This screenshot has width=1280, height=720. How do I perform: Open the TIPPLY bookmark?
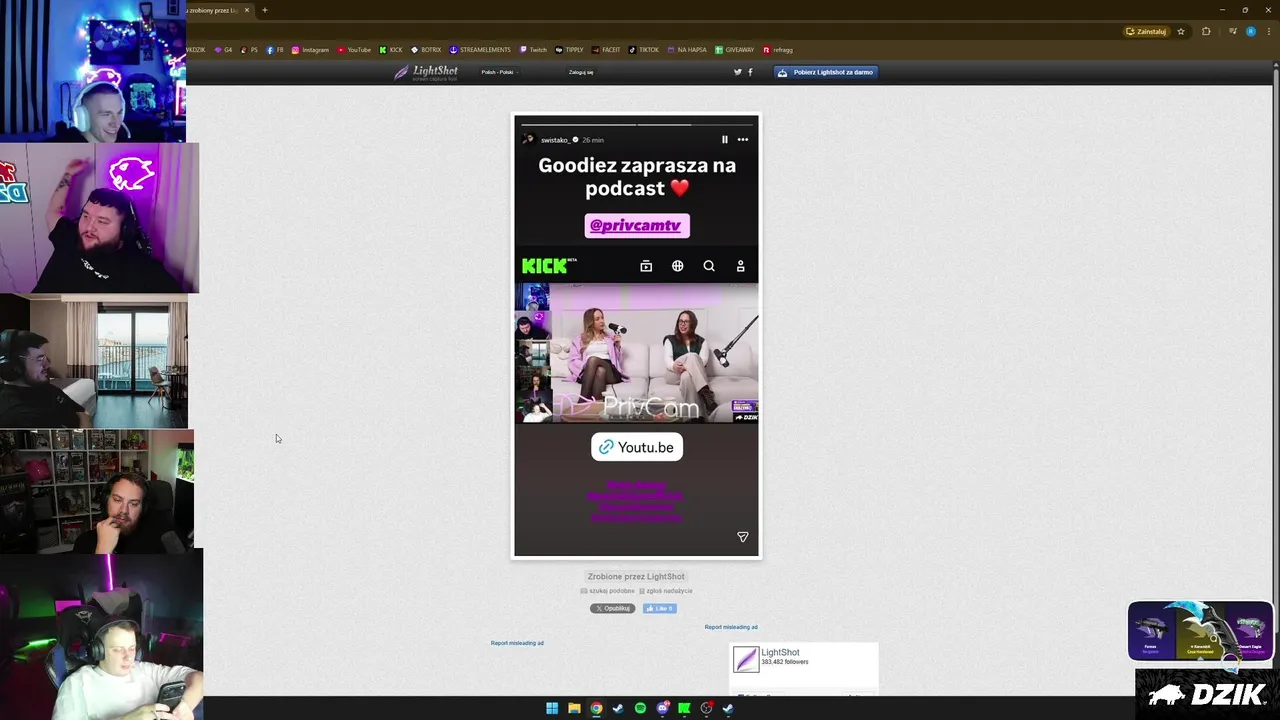tap(569, 50)
